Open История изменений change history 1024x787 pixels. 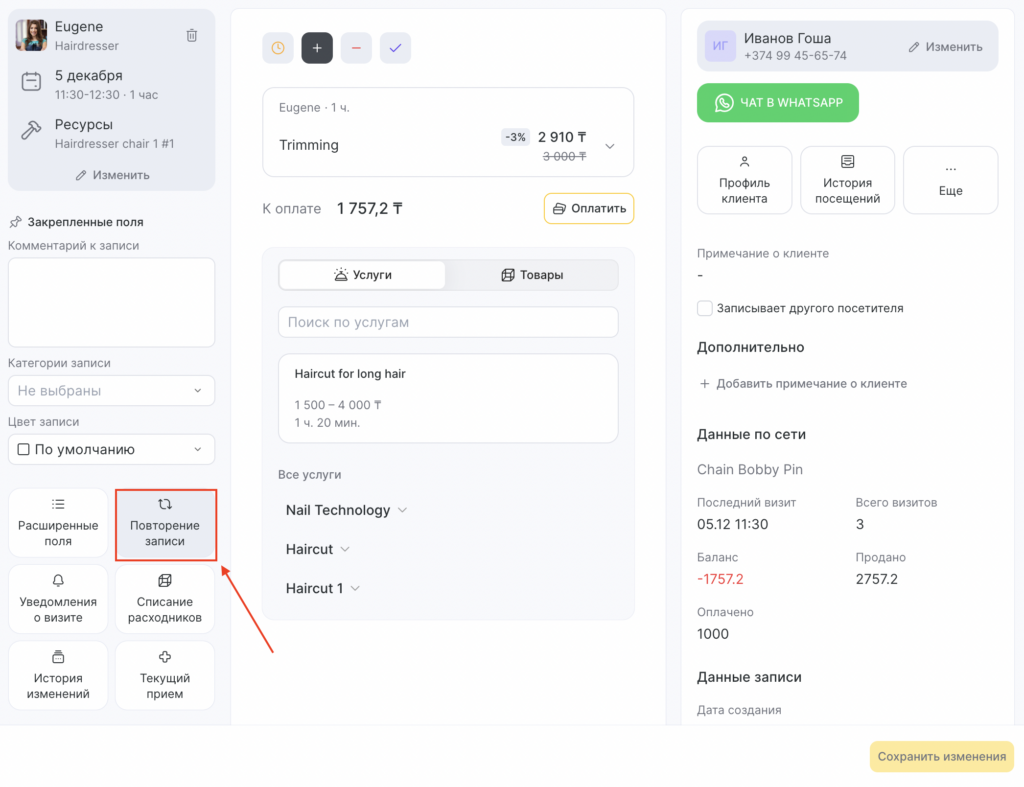click(58, 676)
